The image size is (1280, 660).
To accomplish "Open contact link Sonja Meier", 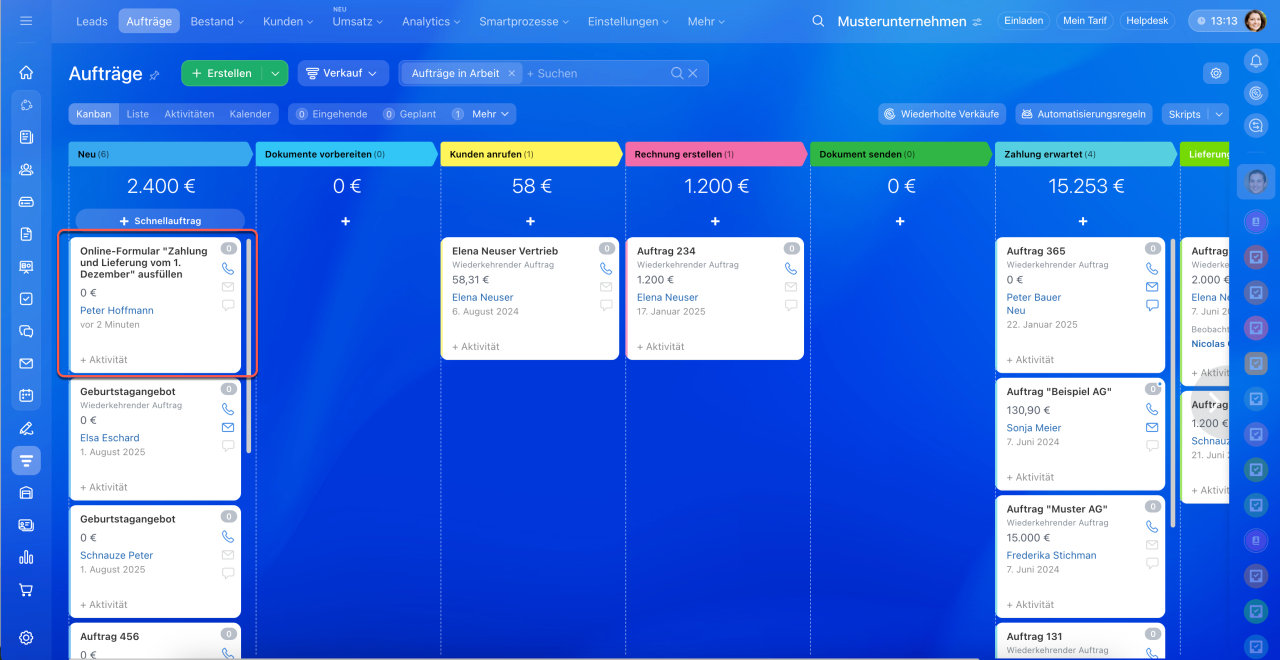I will click(1034, 428).
